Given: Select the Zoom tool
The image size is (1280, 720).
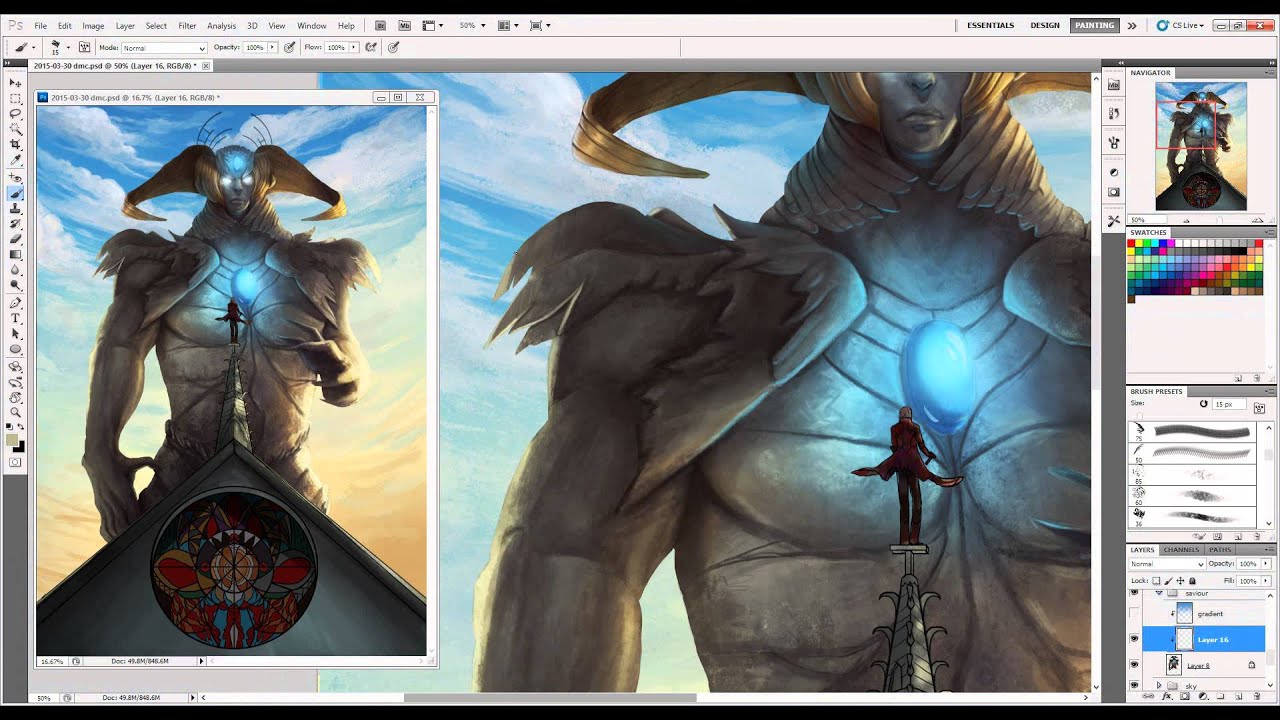Looking at the screenshot, I should click(x=15, y=412).
